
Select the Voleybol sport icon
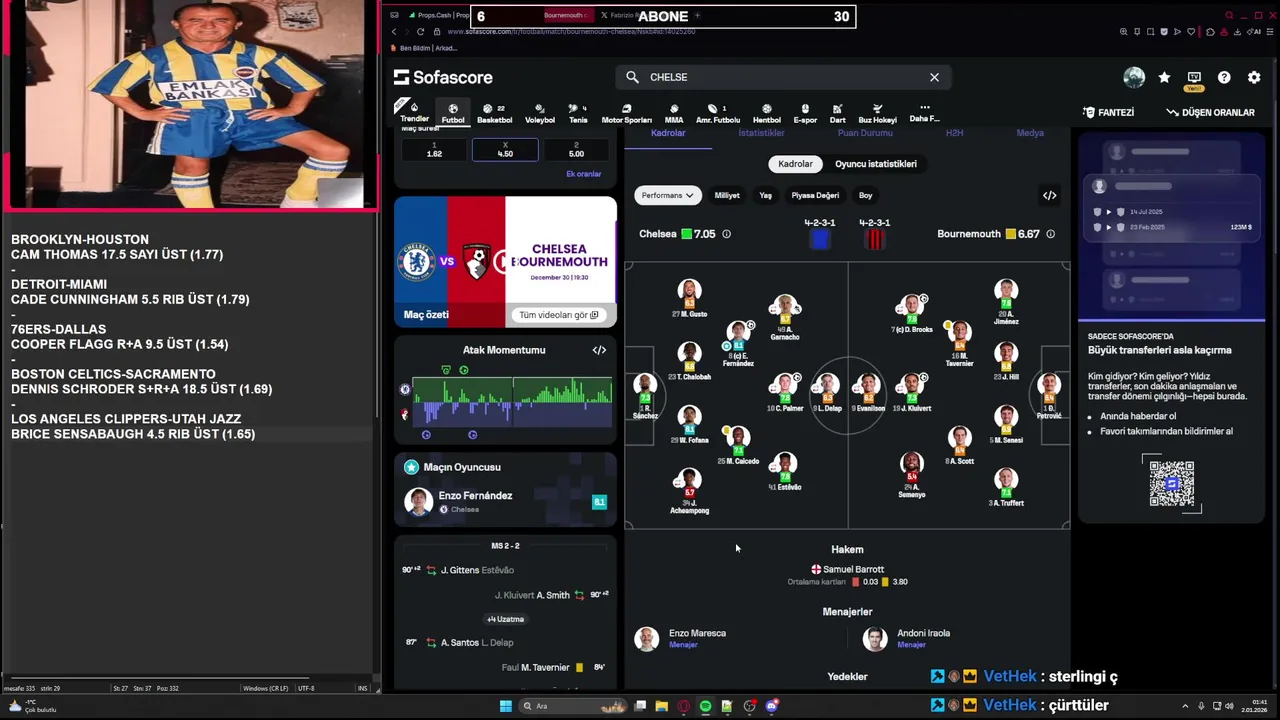click(x=540, y=113)
